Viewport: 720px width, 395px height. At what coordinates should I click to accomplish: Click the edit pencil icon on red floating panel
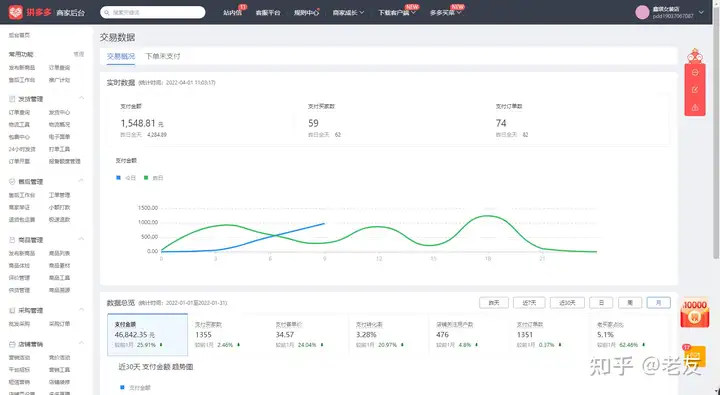click(695, 90)
